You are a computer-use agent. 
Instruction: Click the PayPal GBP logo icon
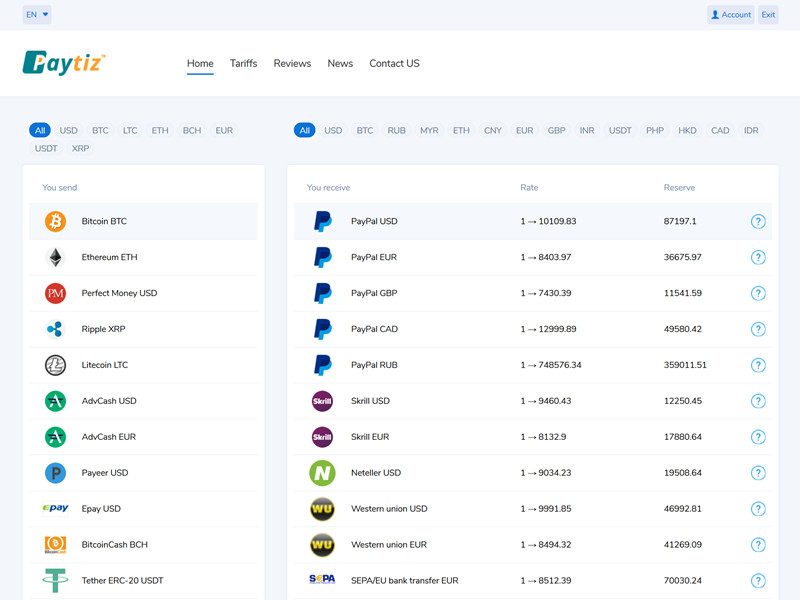coord(322,293)
